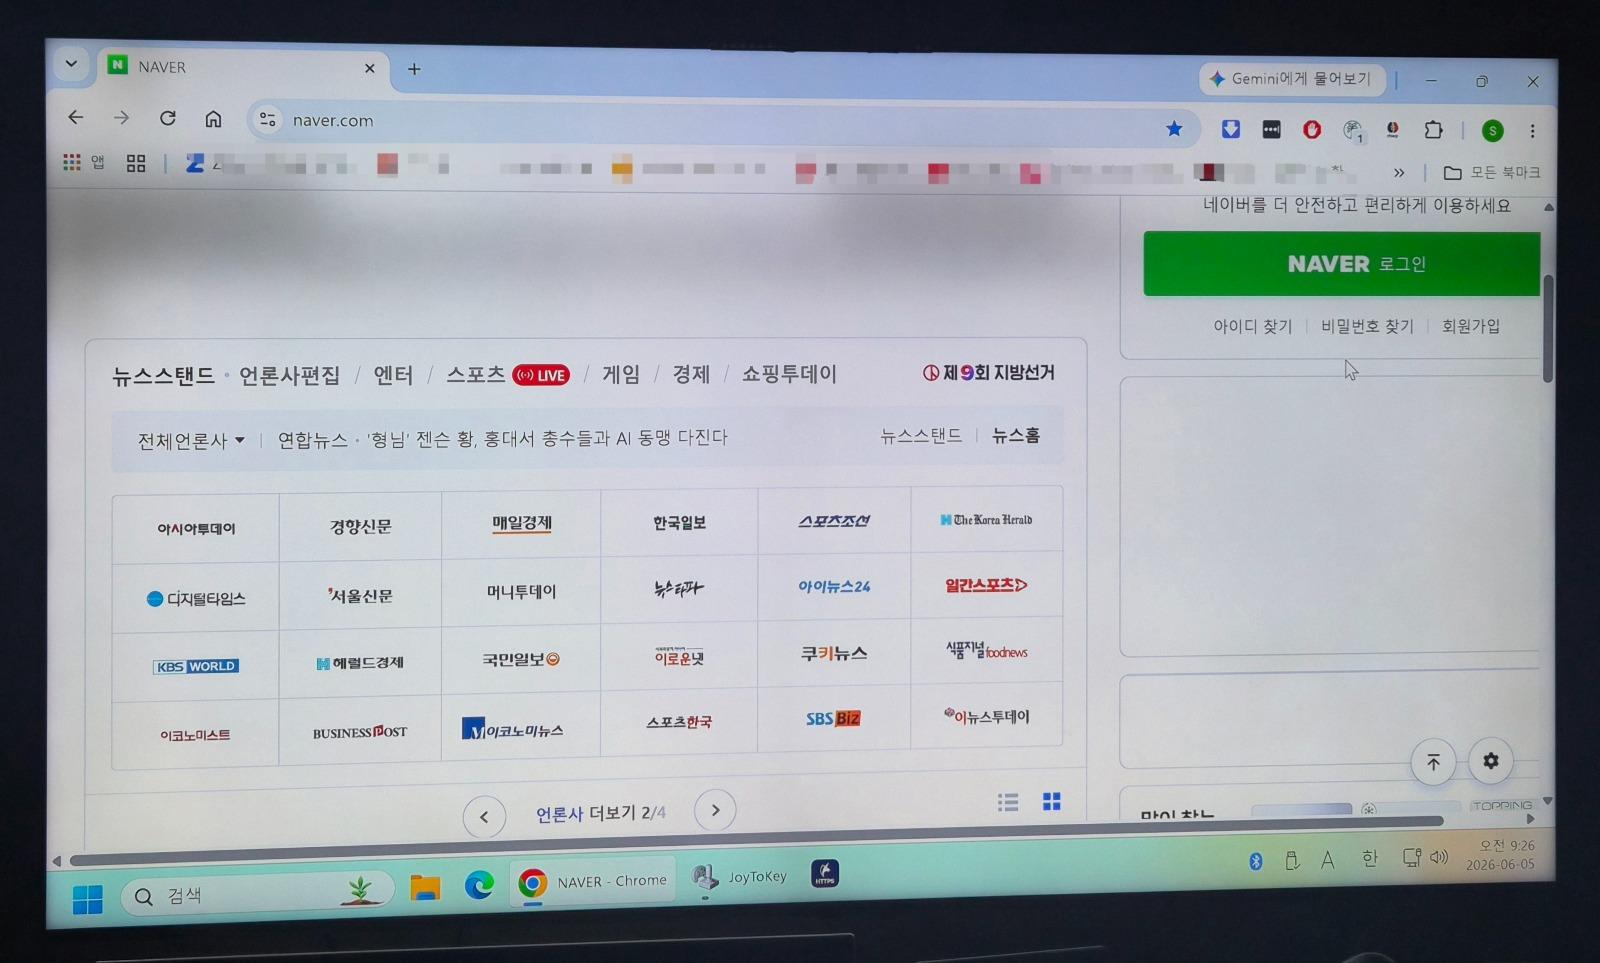Open 서울신문 press logo

pyautogui.click(x=360, y=596)
